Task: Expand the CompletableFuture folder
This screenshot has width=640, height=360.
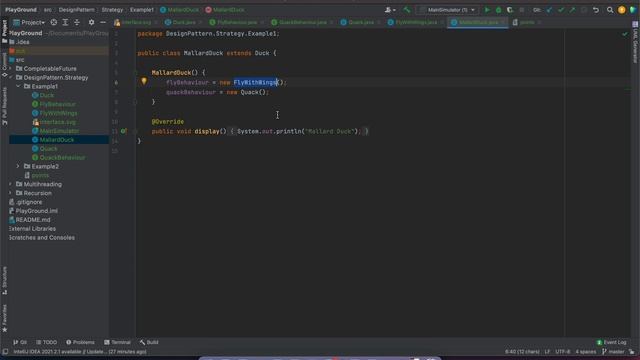Action: pyautogui.click(x=11, y=69)
